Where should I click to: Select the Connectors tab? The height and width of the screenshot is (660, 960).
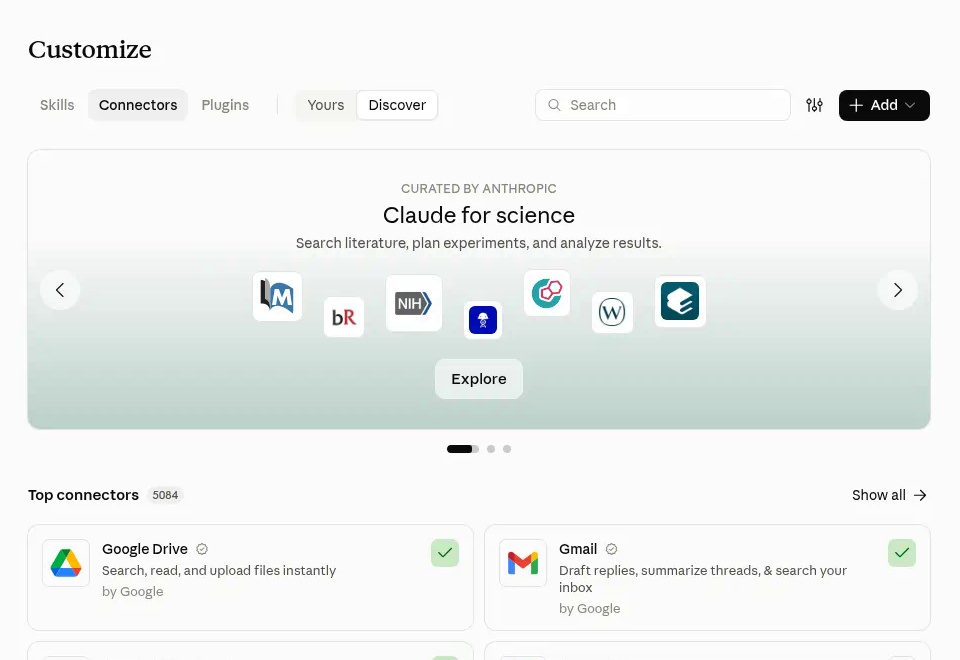(138, 105)
